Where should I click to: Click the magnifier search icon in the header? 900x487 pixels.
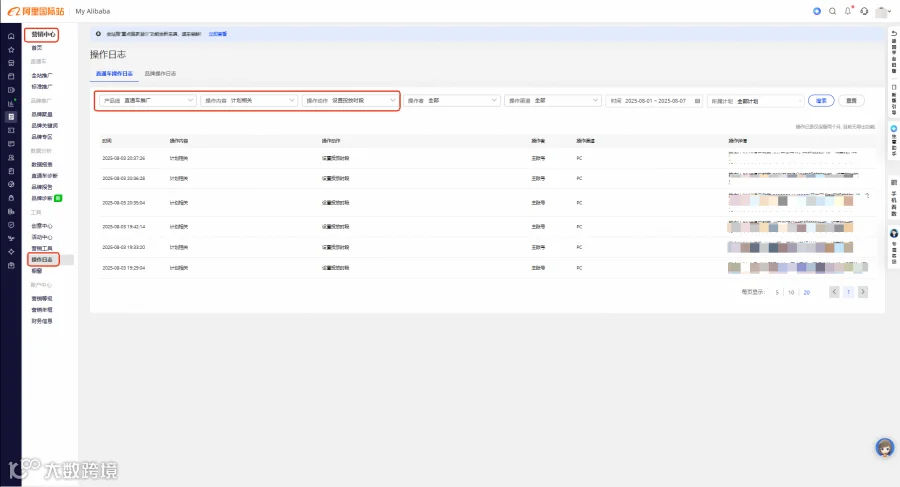(x=832, y=11)
